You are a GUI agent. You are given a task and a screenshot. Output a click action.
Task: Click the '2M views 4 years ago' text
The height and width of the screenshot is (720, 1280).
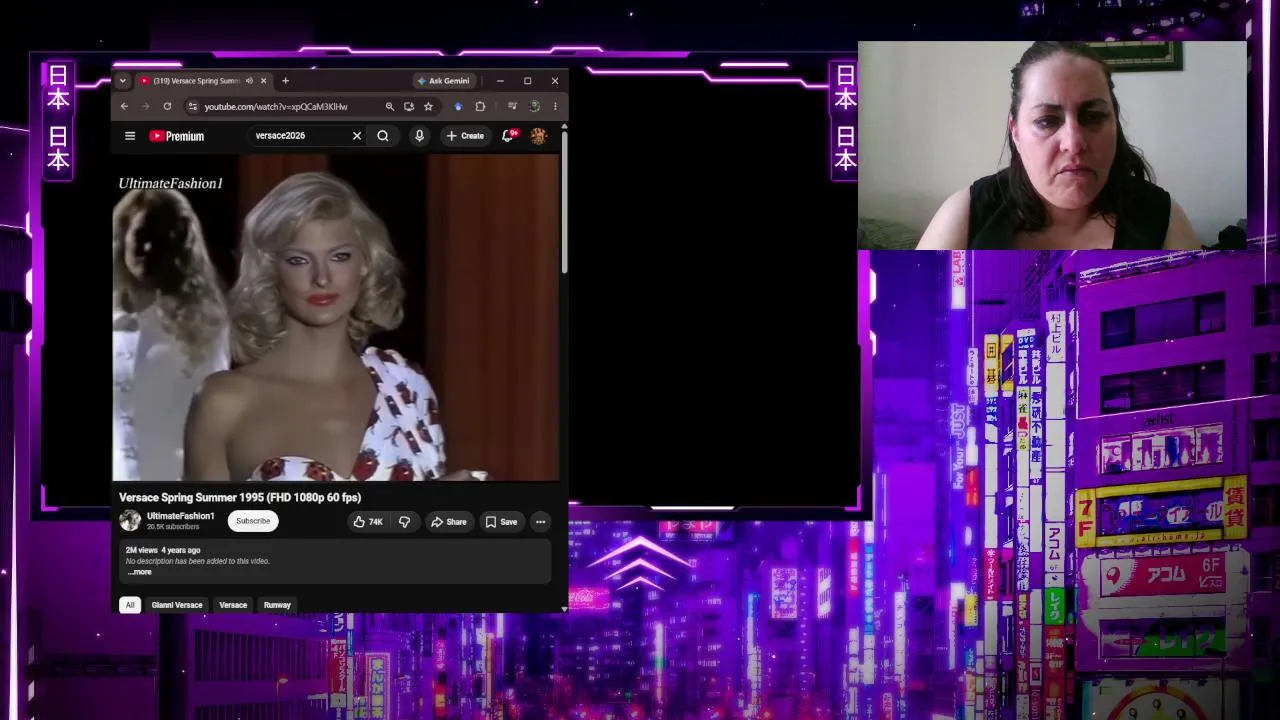tap(163, 550)
